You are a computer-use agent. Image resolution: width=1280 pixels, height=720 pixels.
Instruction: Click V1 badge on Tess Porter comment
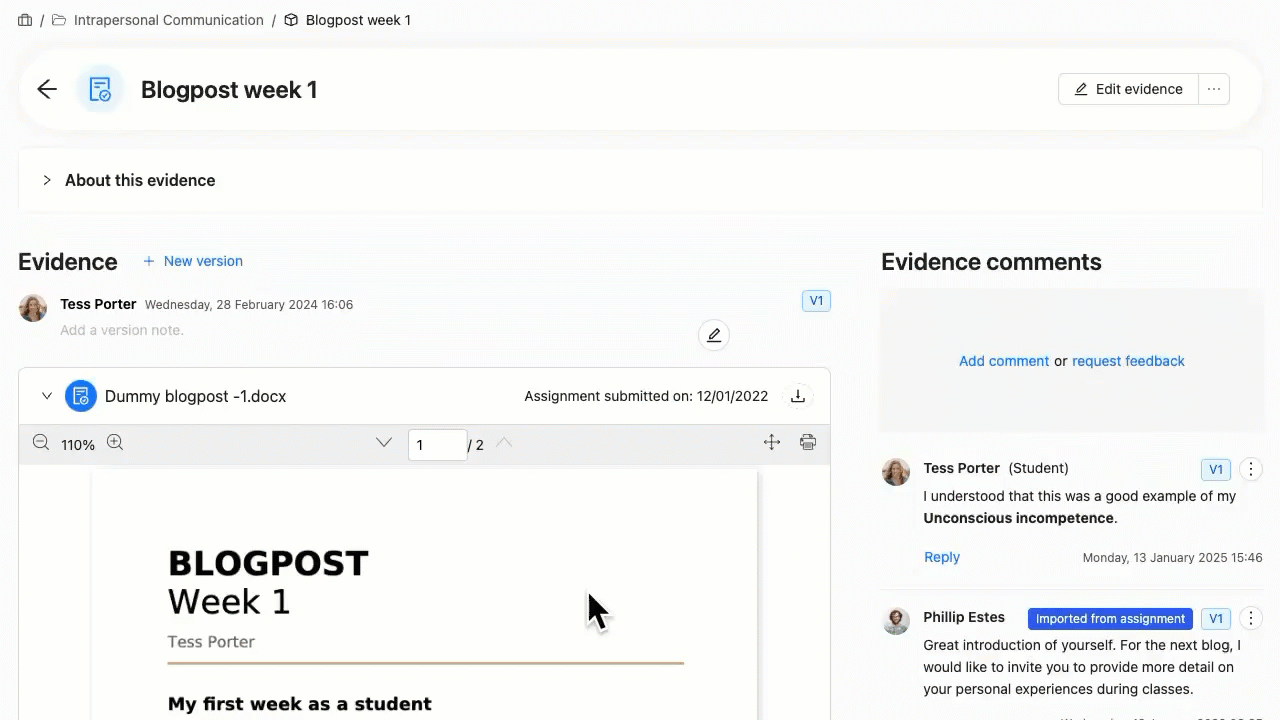click(1215, 469)
